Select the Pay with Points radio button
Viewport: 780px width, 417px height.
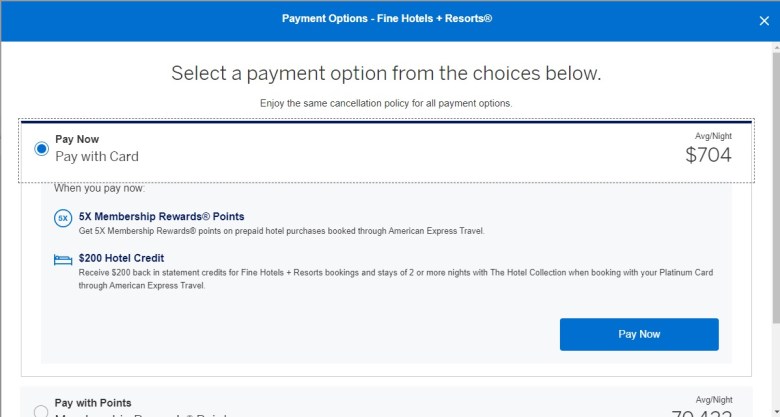coord(41,411)
